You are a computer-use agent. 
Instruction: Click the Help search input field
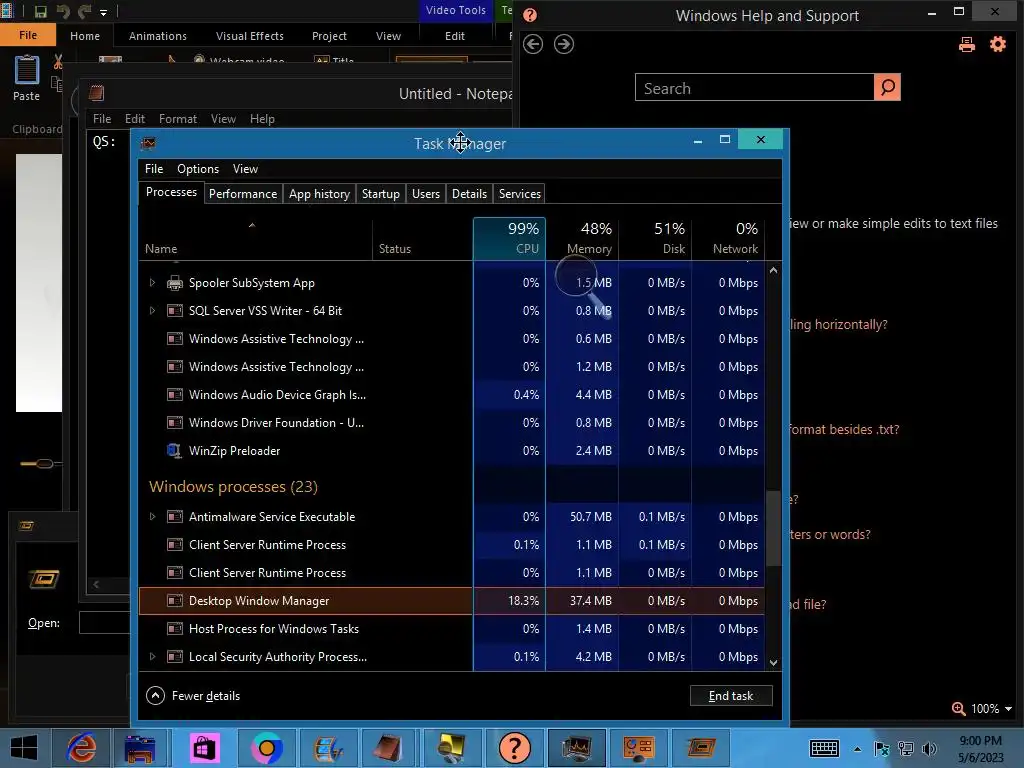pyautogui.click(x=754, y=88)
